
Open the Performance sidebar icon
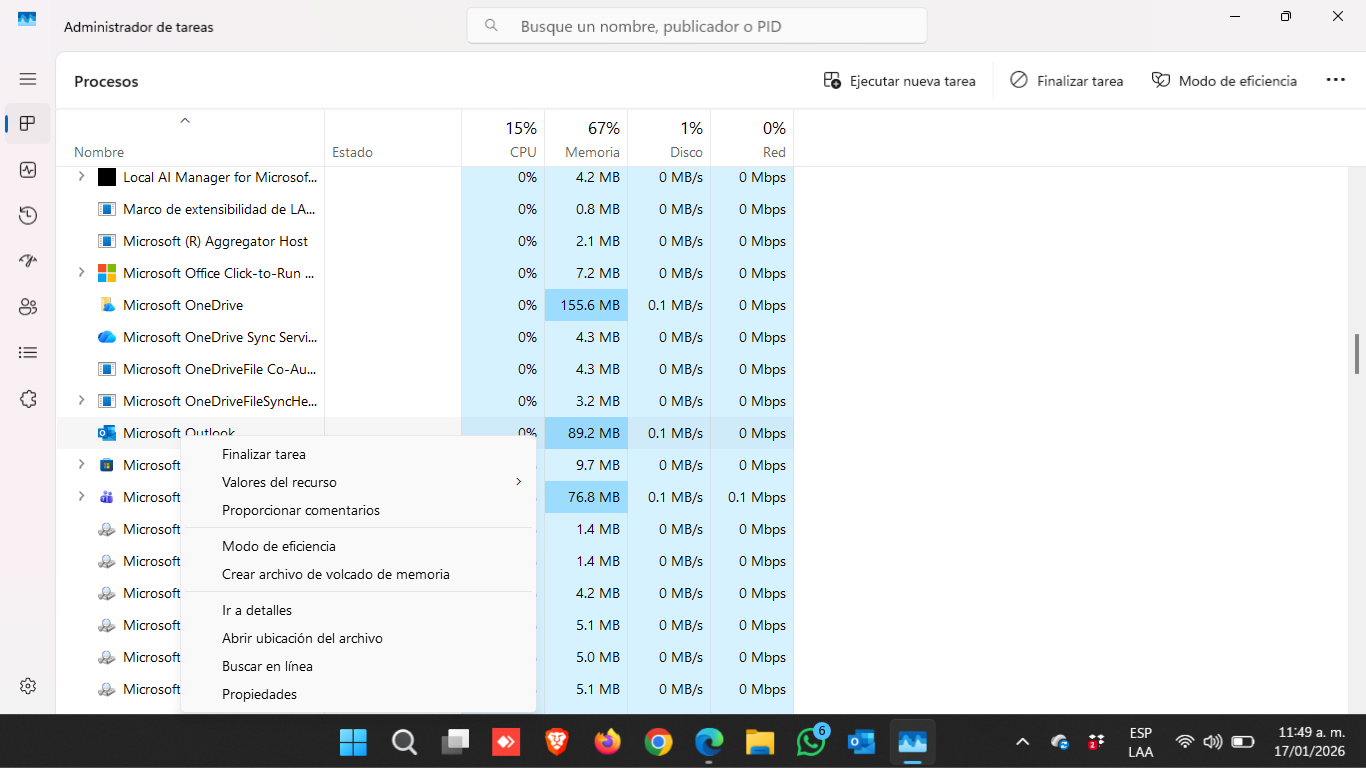point(28,170)
